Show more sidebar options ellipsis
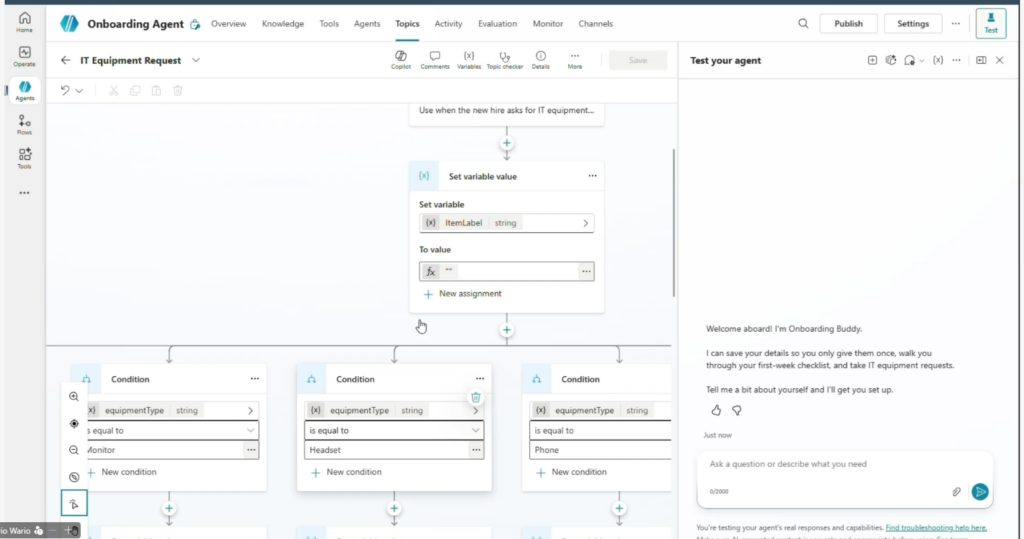1024x539 pixels. (x=24, y=193)
